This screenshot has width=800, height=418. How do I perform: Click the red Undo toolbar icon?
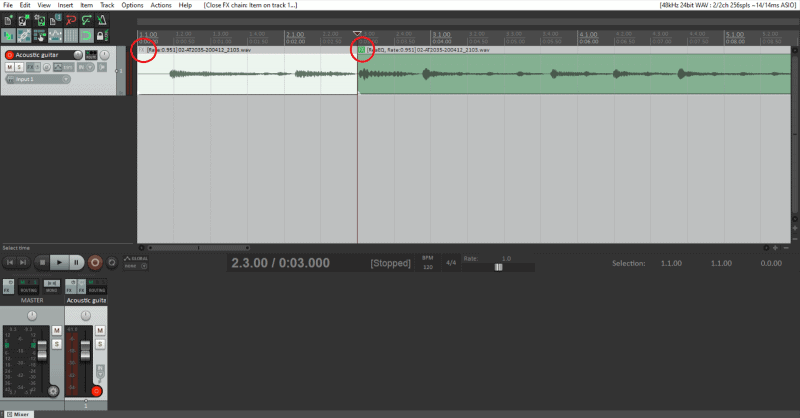pyautogui.click(x=70, y=20)
